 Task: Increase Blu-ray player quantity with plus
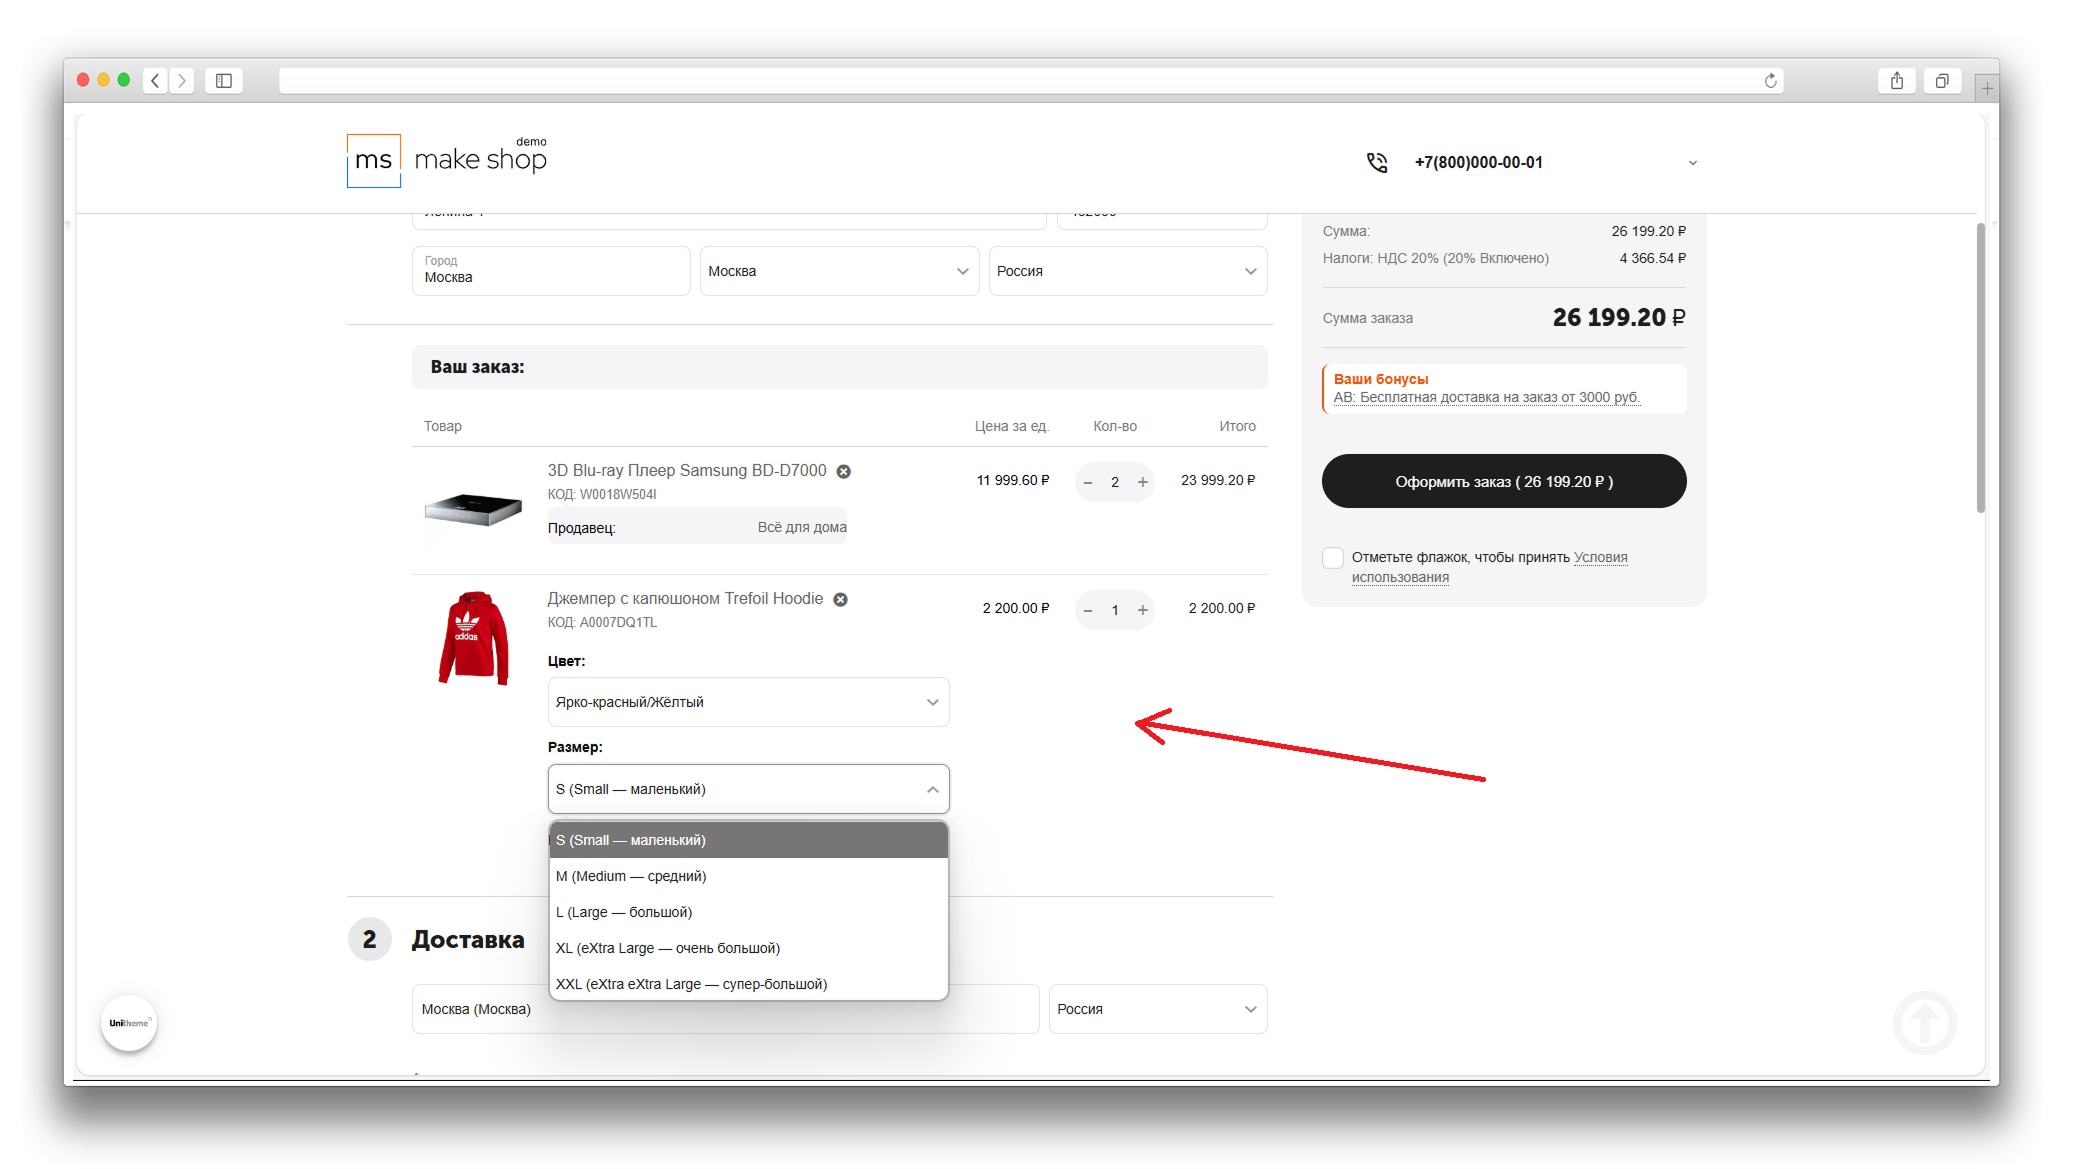[x=1142, y=482]
